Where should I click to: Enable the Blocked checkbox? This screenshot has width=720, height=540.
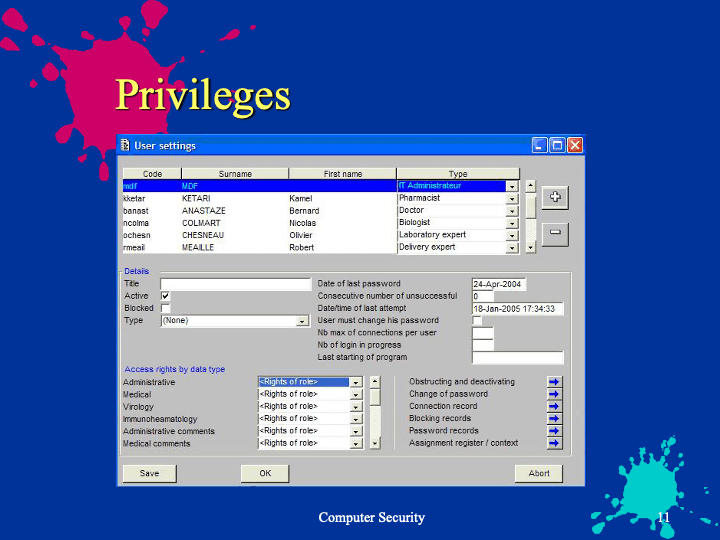click(166, 308)
